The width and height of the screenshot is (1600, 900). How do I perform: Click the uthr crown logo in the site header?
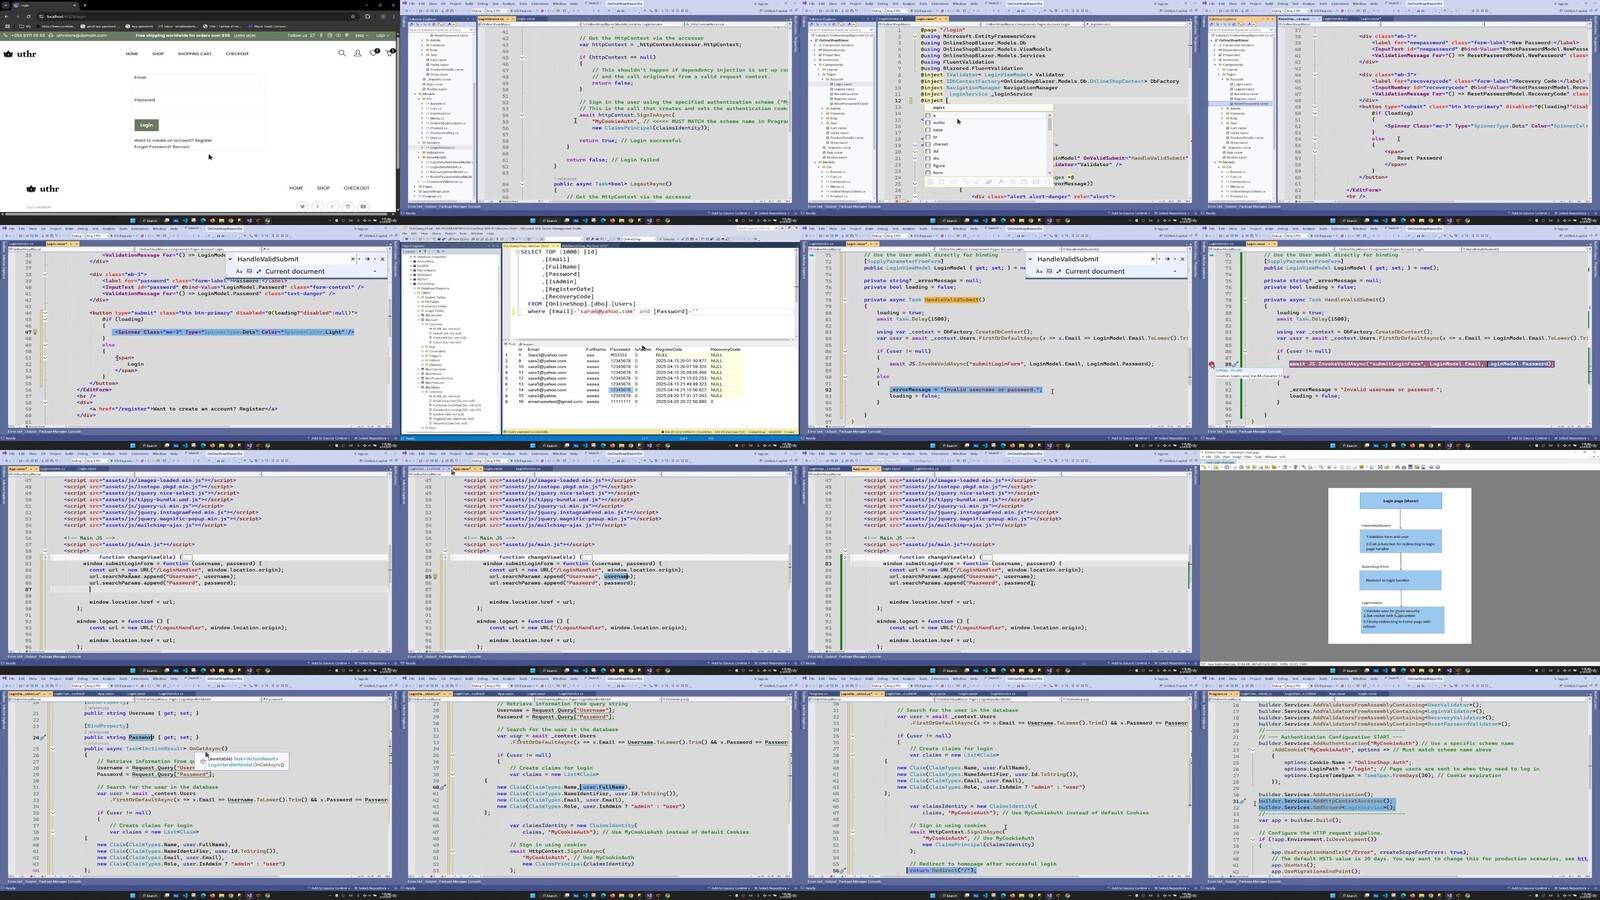coord(20,54)
